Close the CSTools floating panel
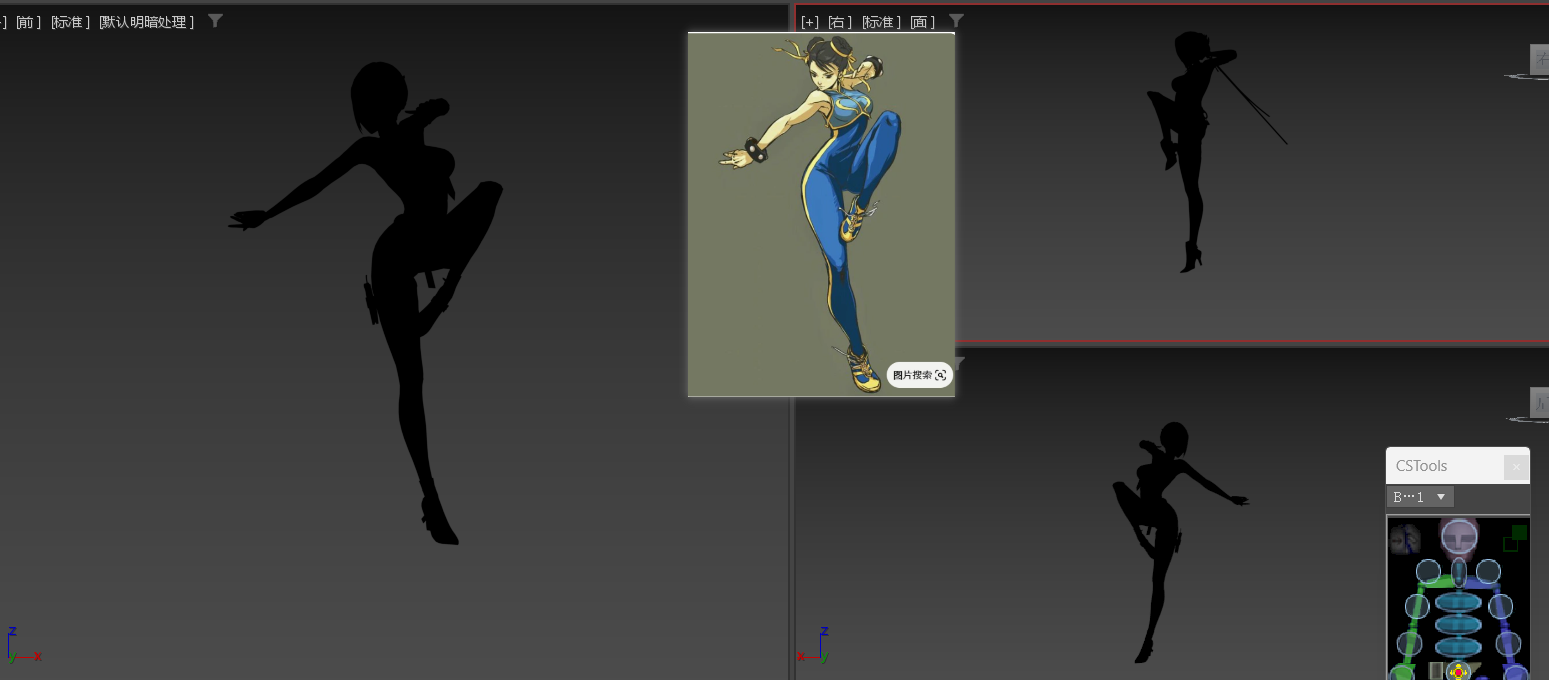Image resolution: width=1549 pixels, height=680 pixels. [1516, 466]
